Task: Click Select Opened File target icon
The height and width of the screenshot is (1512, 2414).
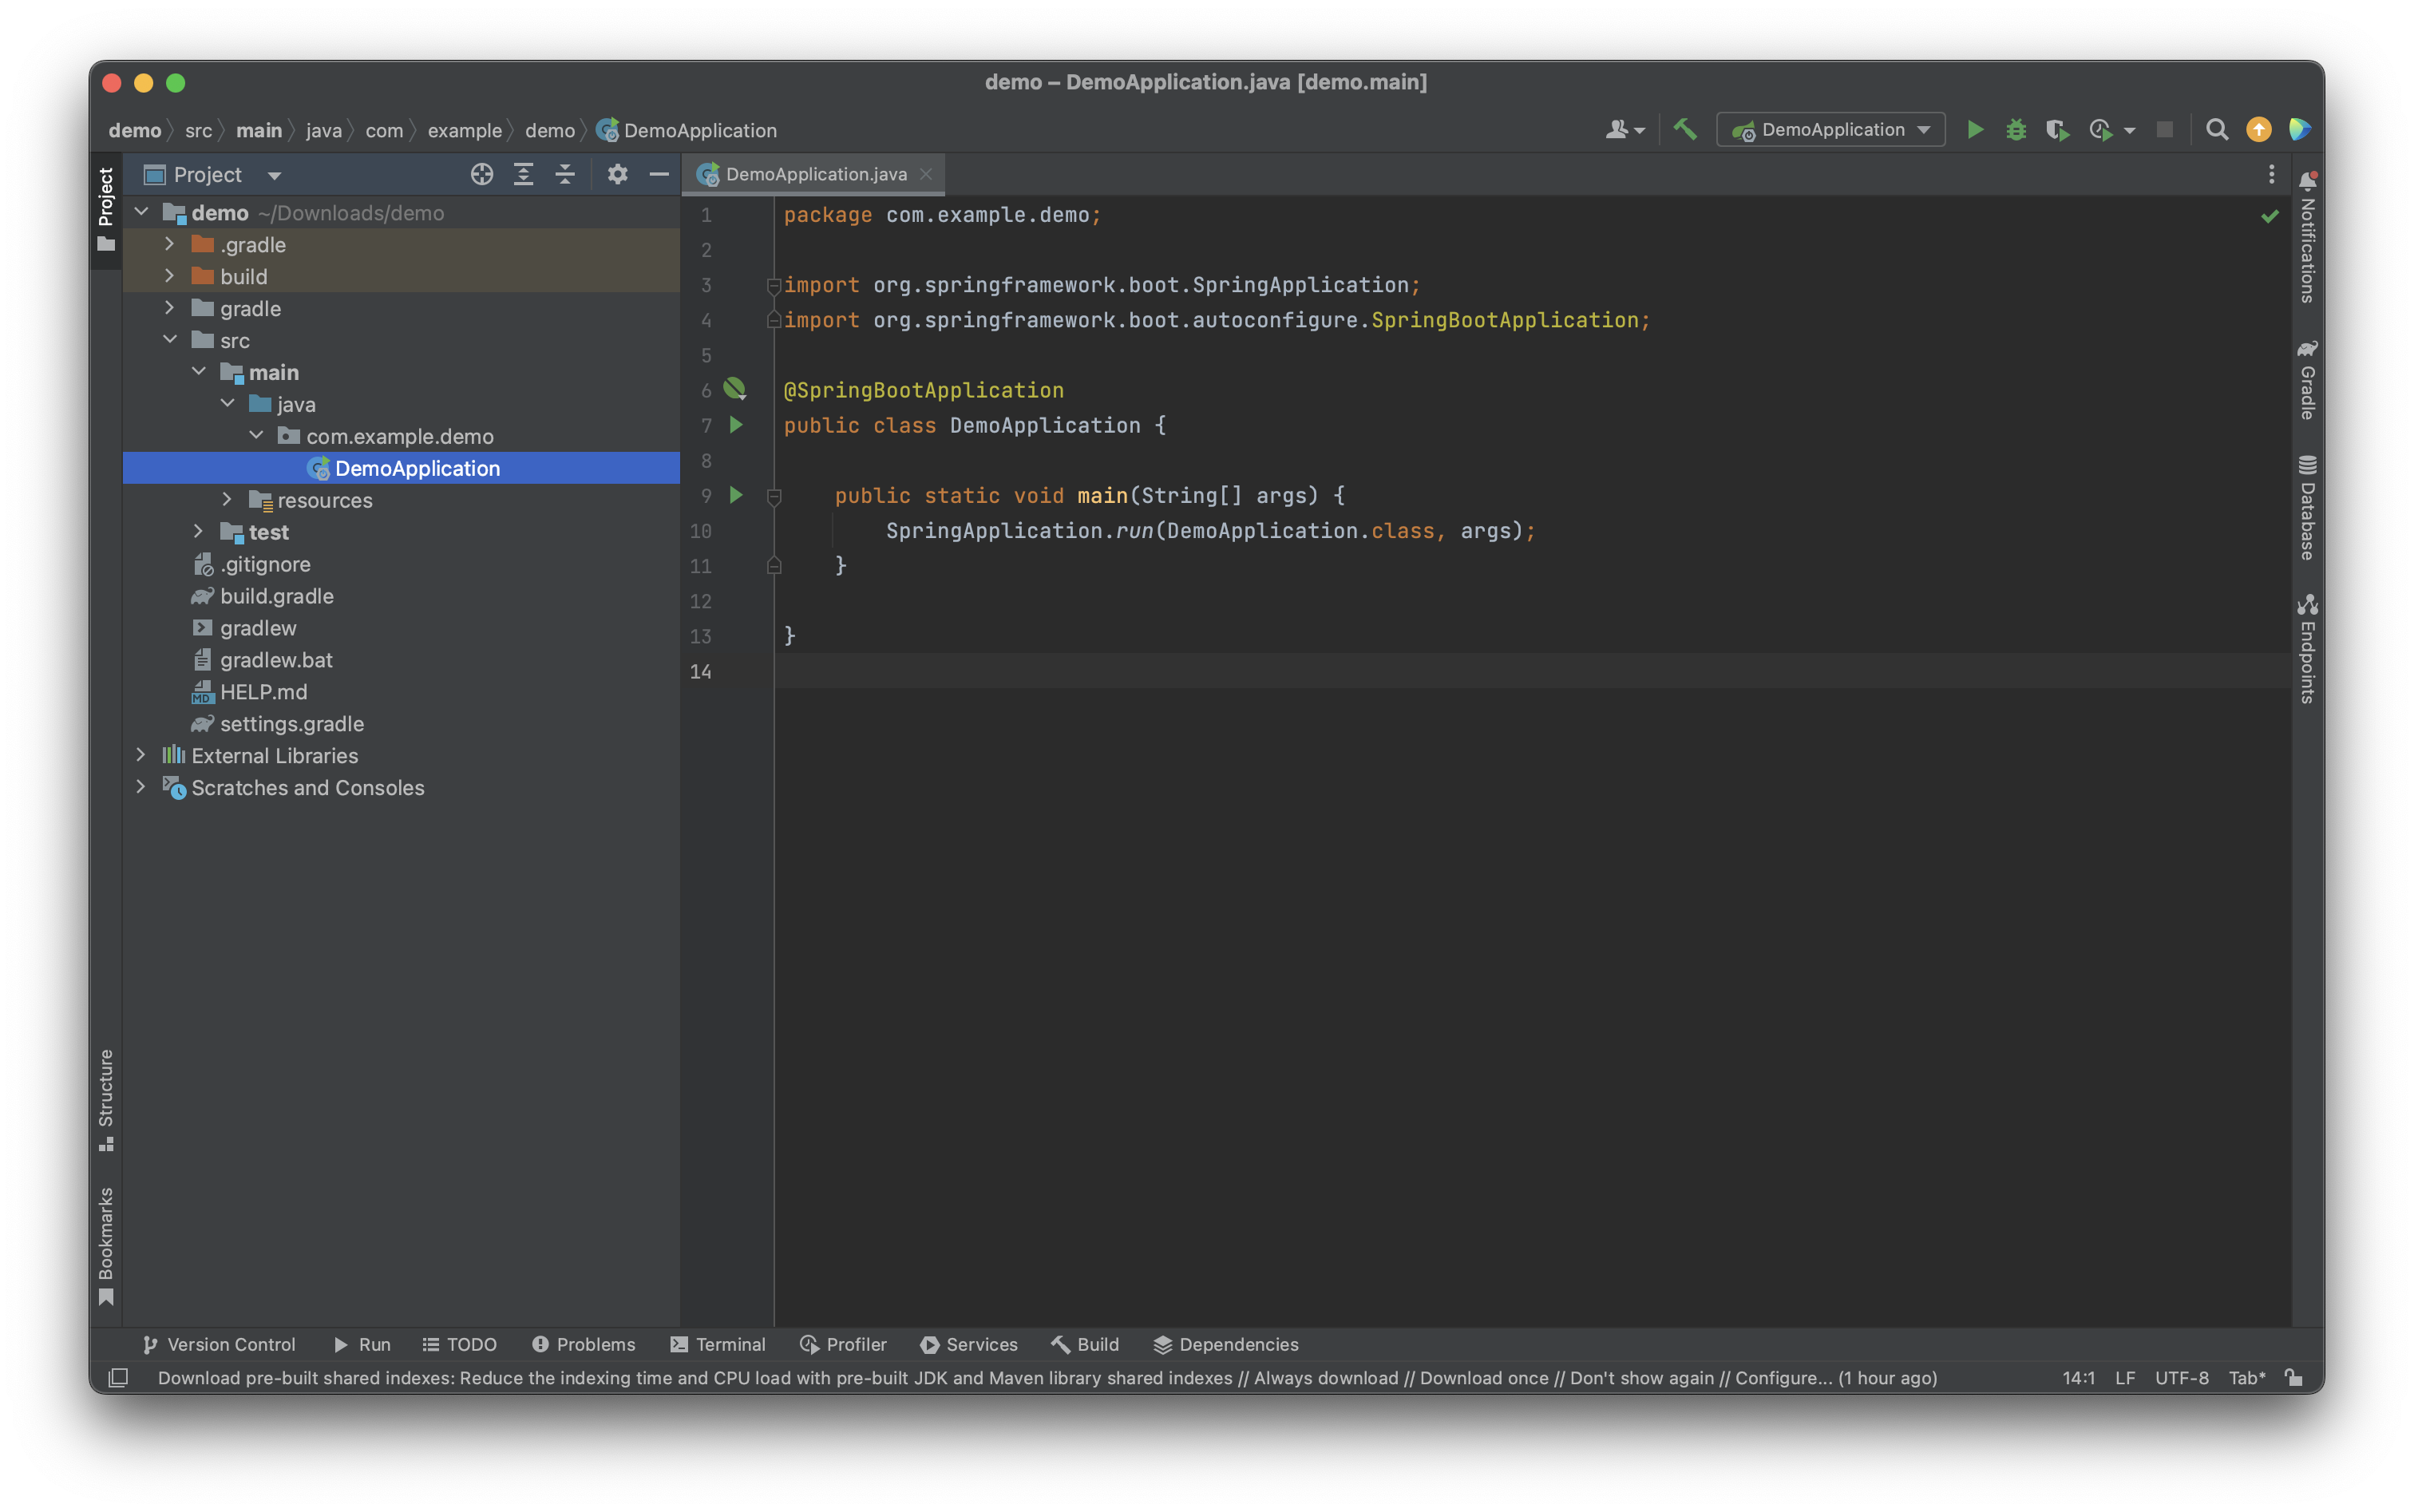Action: coord(482,175)
